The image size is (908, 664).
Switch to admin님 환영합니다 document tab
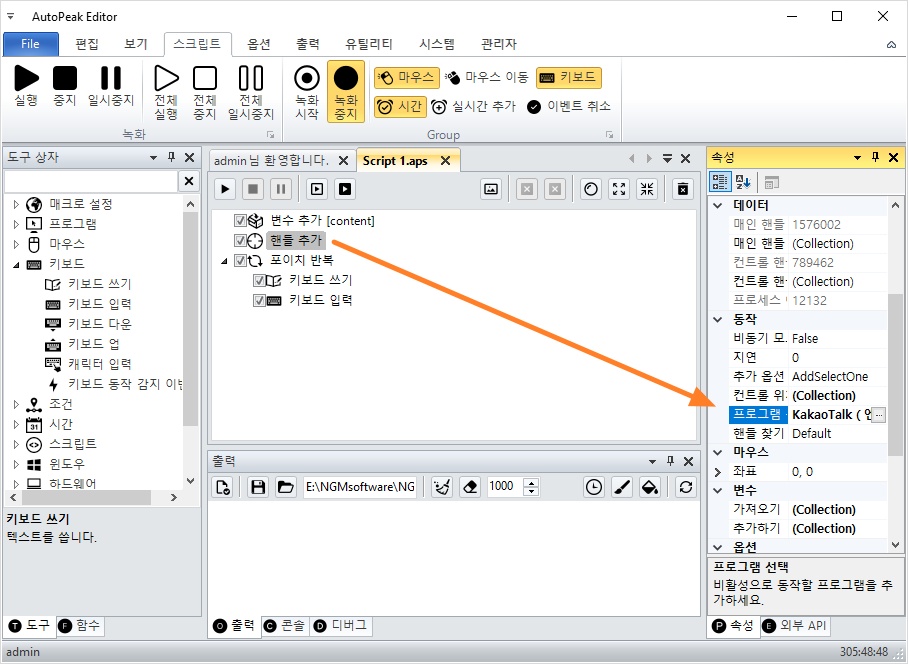271,160
